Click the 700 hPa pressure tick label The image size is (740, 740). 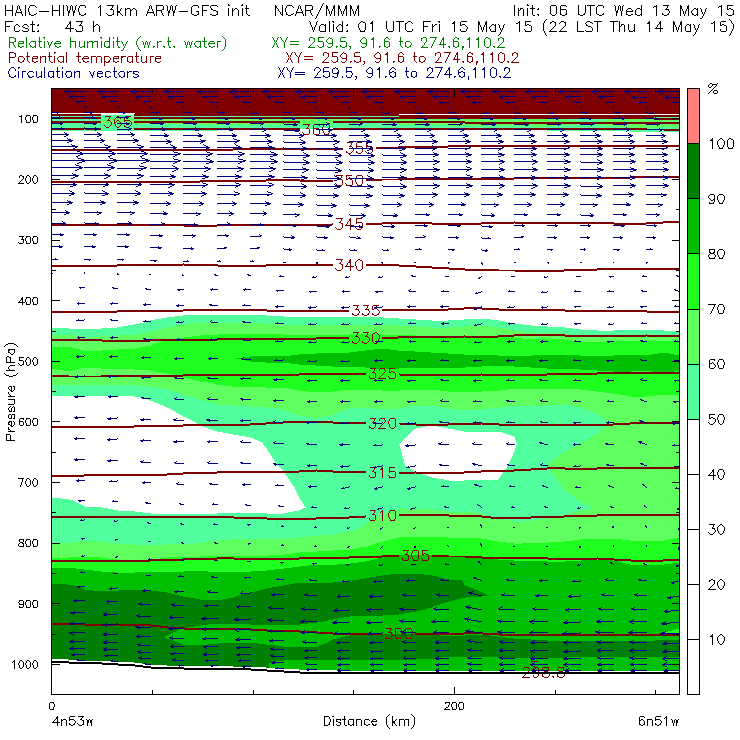coord(28,482)
